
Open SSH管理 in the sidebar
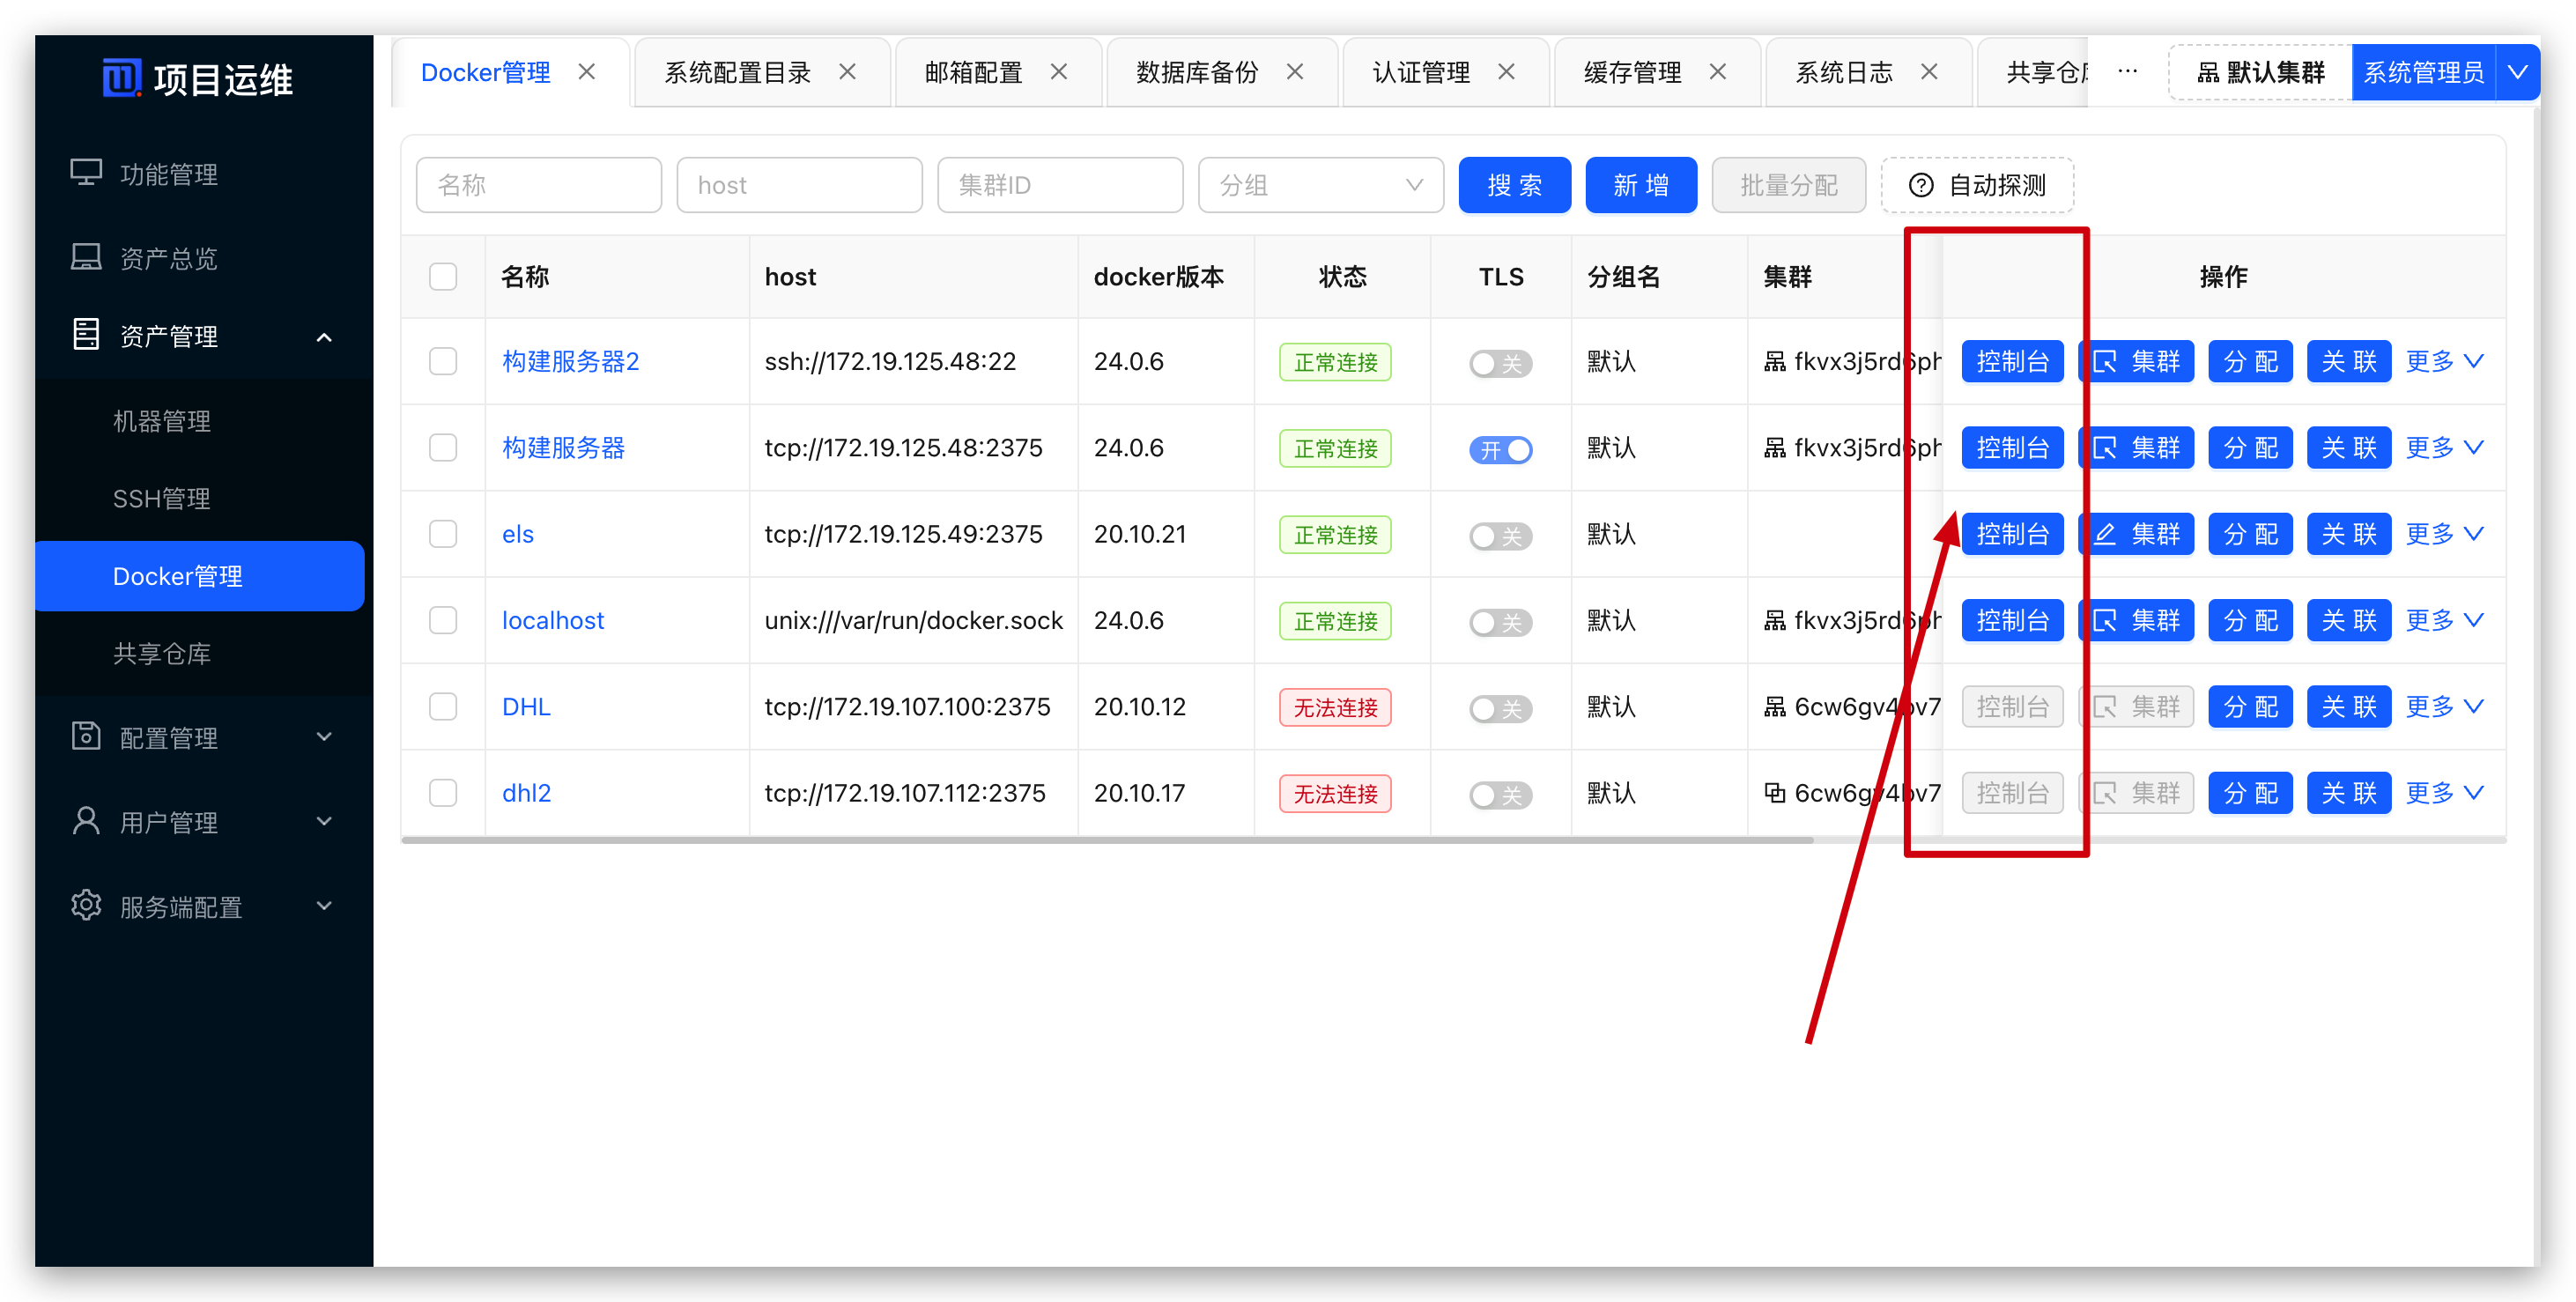click(161, 498)
